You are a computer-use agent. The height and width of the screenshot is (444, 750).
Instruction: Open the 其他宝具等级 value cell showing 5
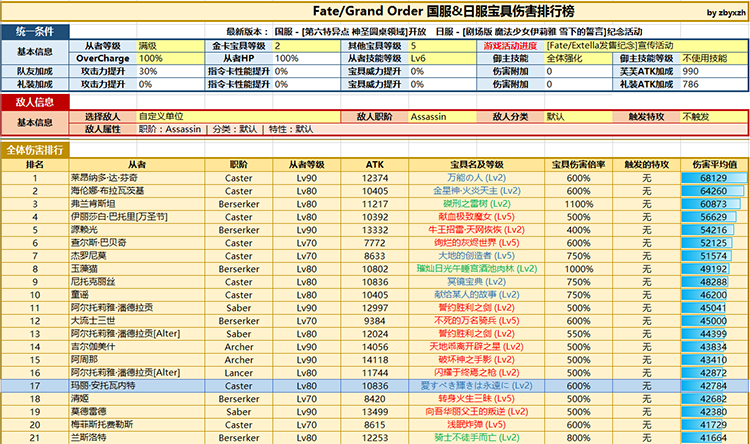tap(442, 46)
